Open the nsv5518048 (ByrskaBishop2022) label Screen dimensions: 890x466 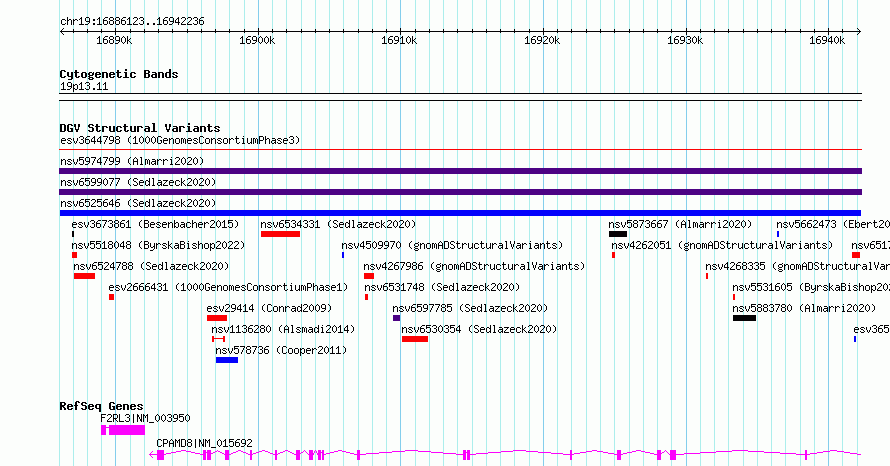158,245
